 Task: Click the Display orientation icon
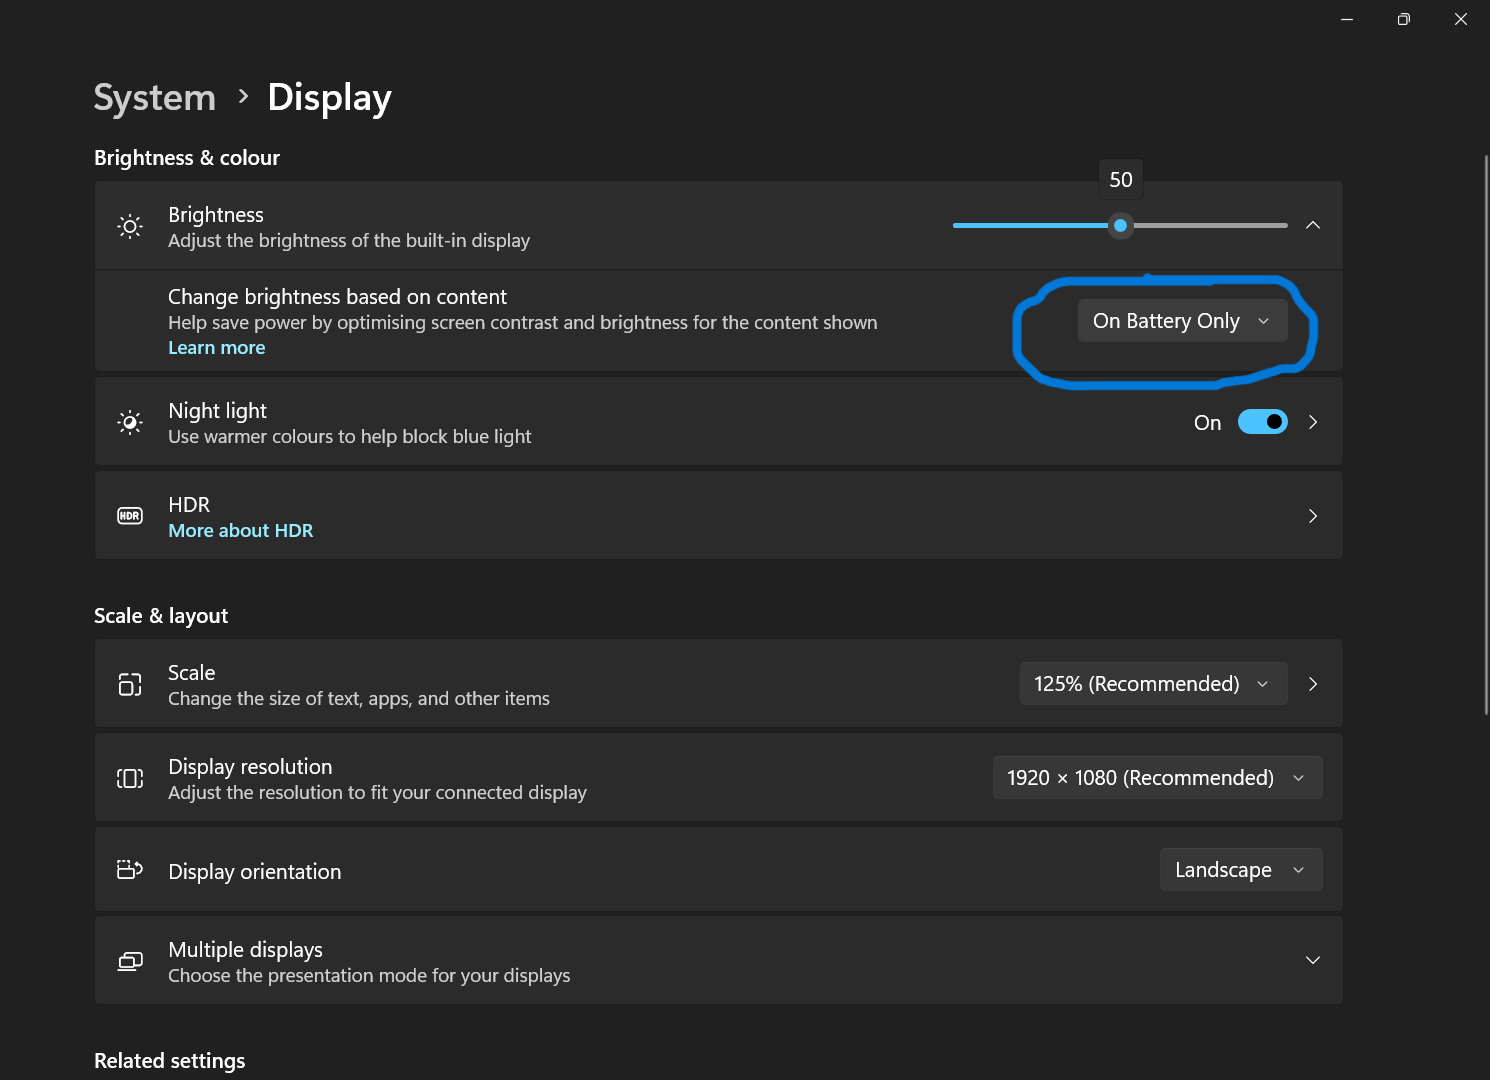click(x=130, y=870)
